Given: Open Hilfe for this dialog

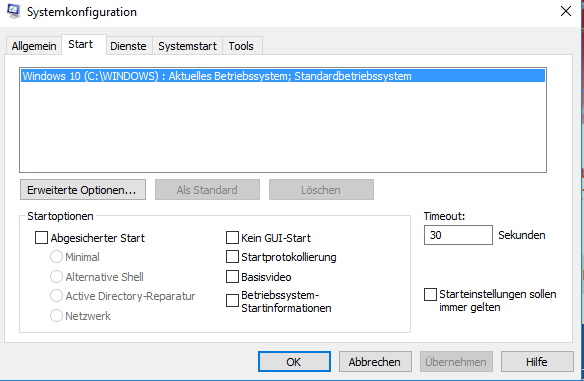Looking at the screenshot, I should tap(537, 362).
